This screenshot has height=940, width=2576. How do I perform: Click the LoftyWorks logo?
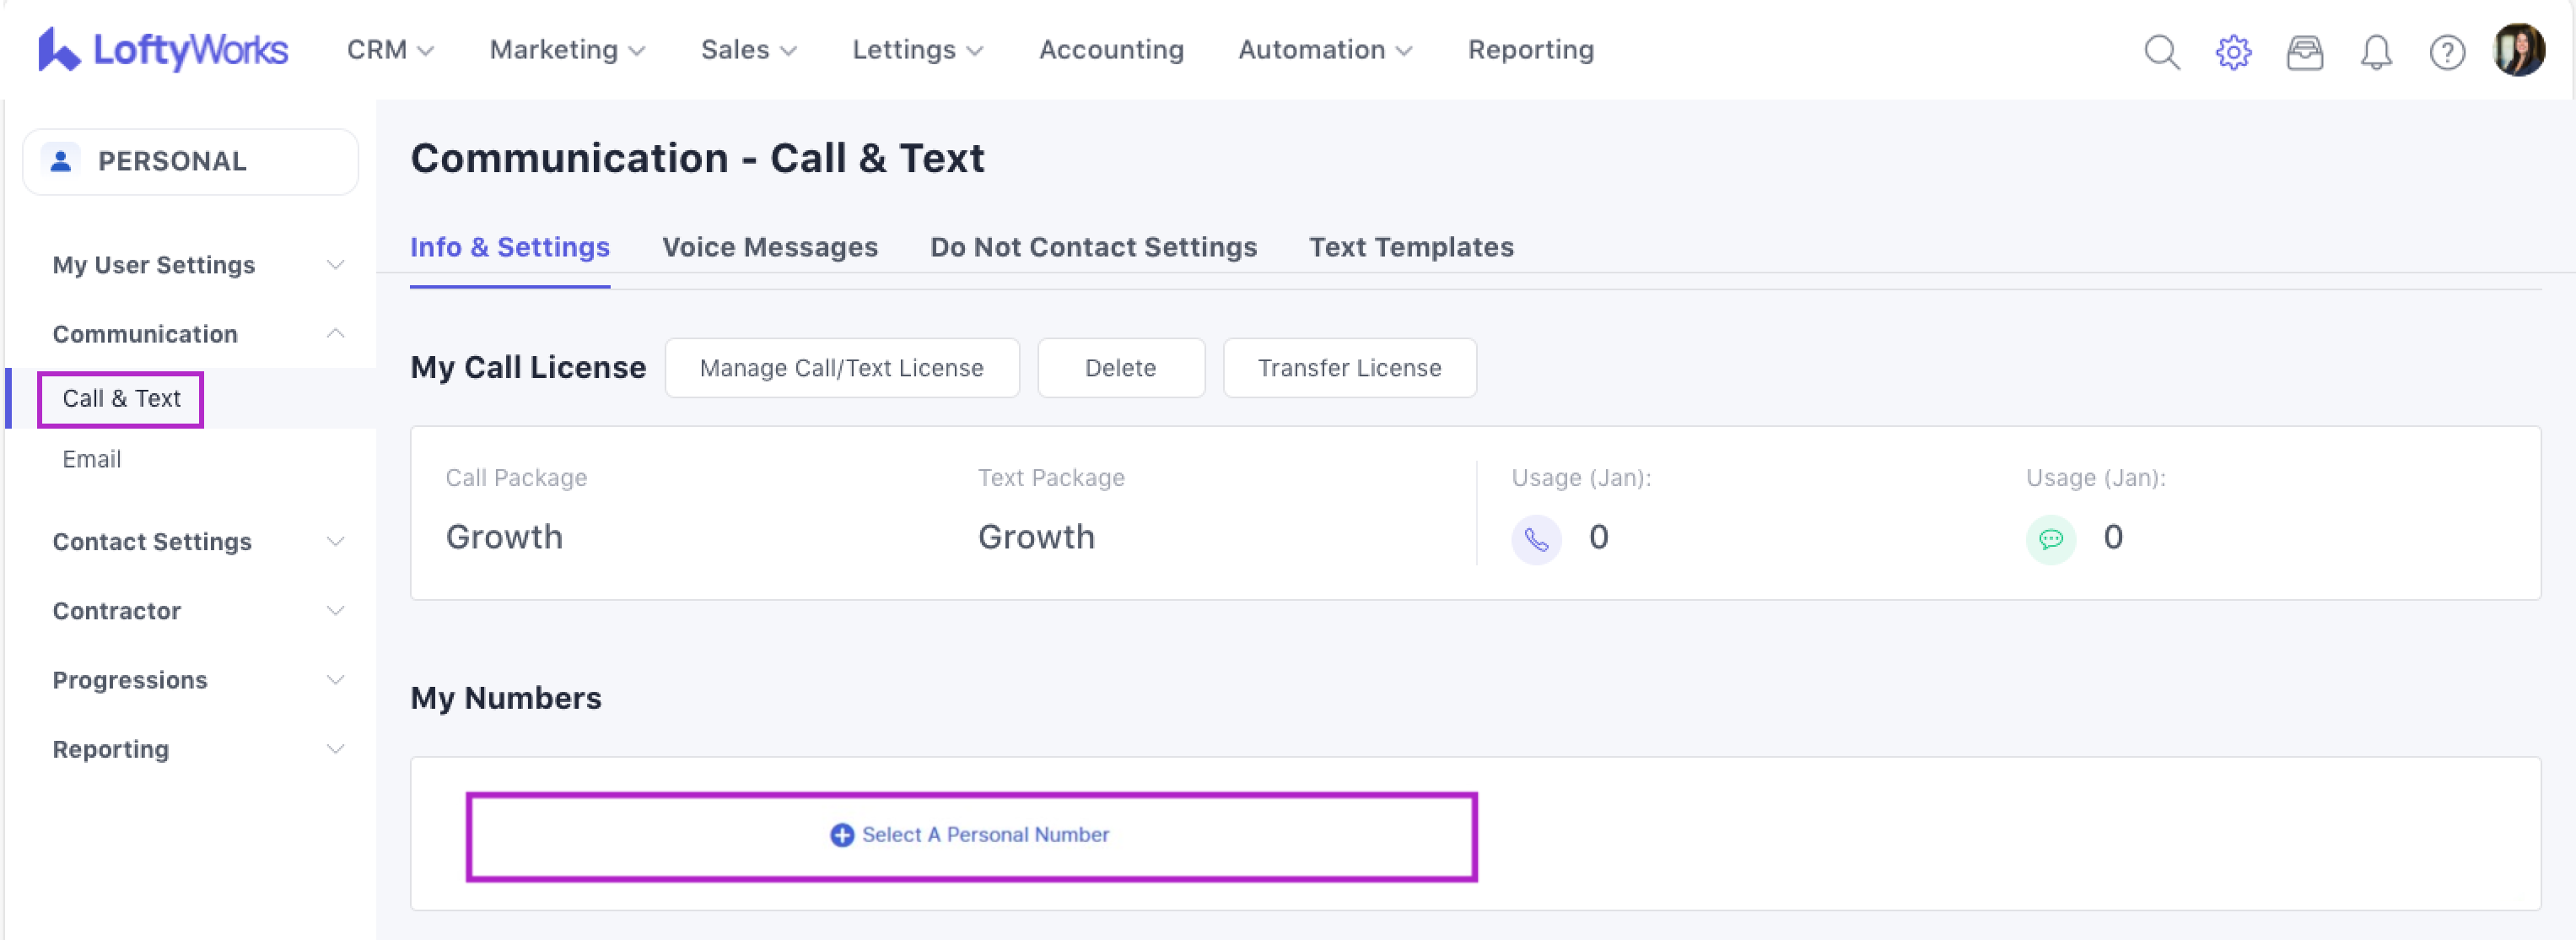pyautogui.click(x=163, y=50)
